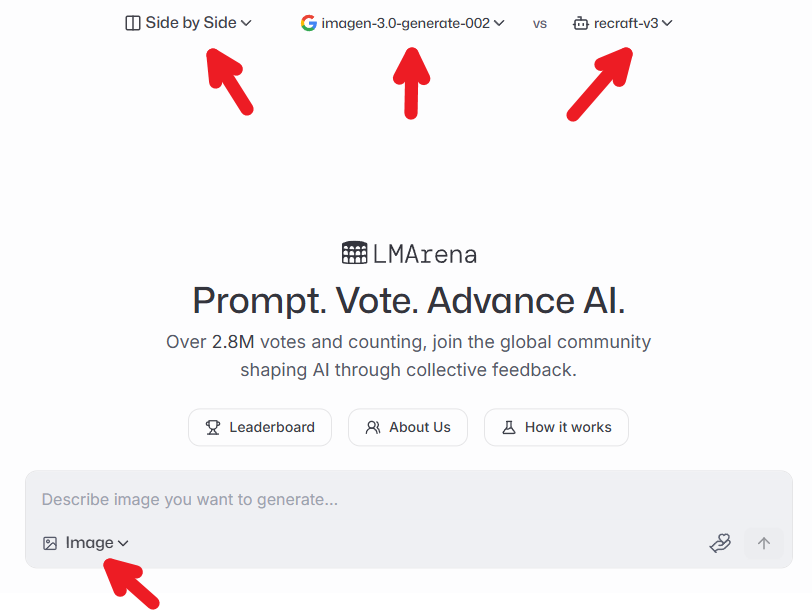Expand the Side by Side chevron
The image size is (812, 615).
pos(246,23)
